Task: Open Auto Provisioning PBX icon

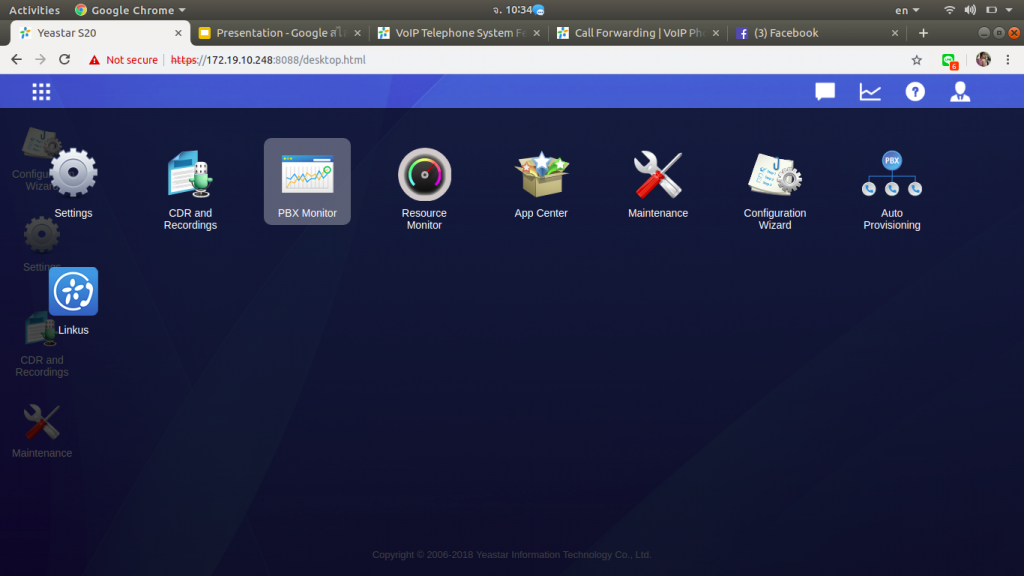Action: click(x=891, y=174)
